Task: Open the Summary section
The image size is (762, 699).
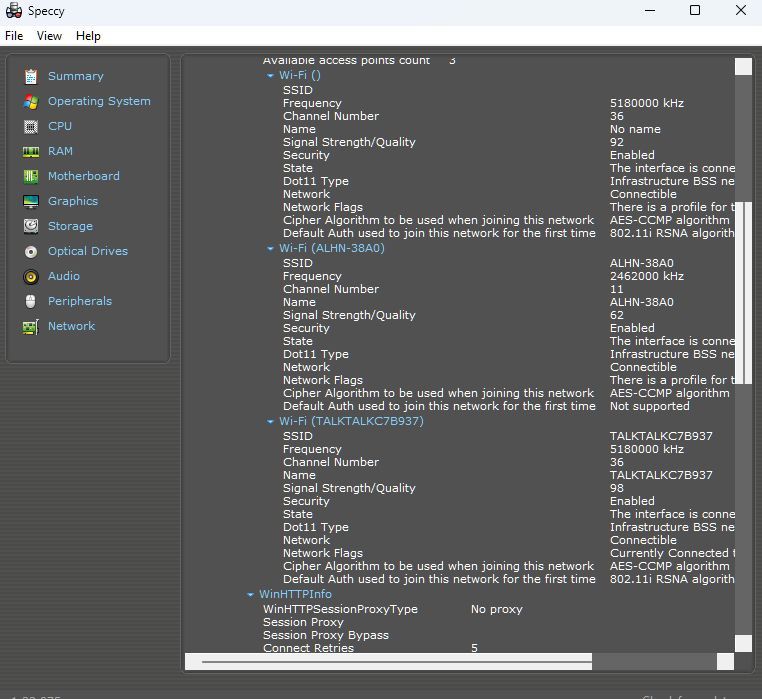Action: tap(76, 76)
